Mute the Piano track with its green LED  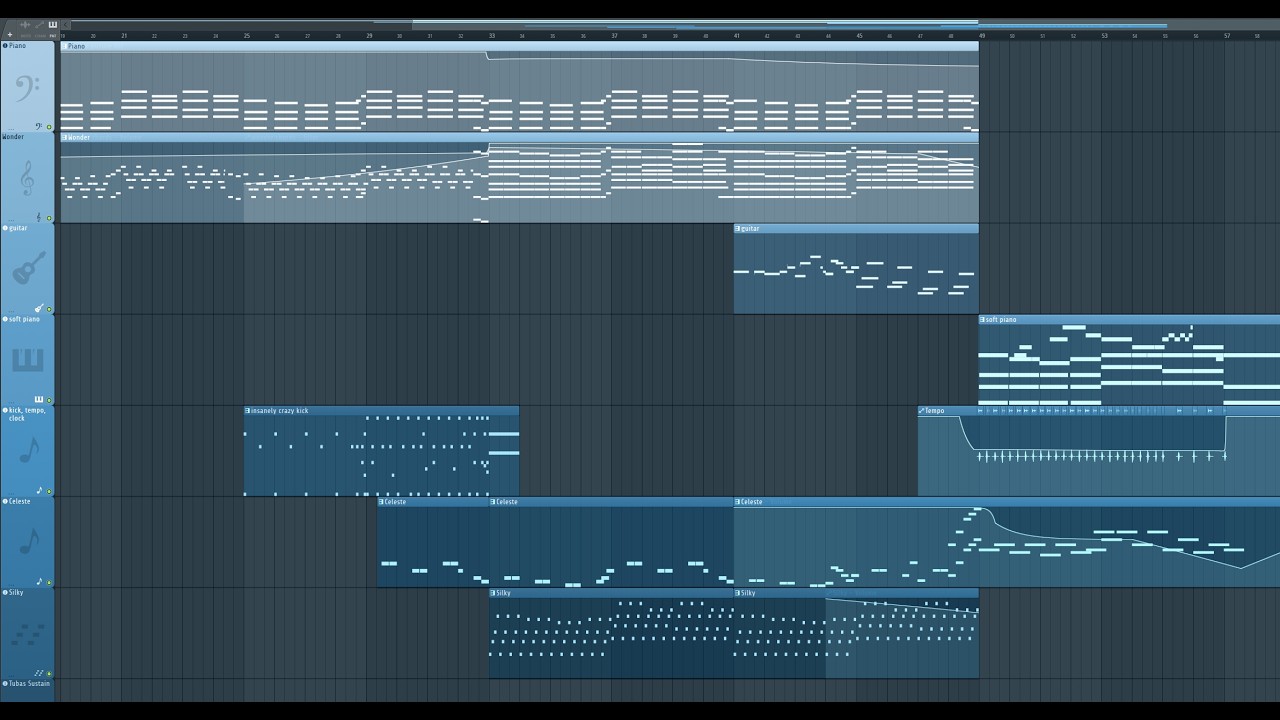(x=49, y=127)
